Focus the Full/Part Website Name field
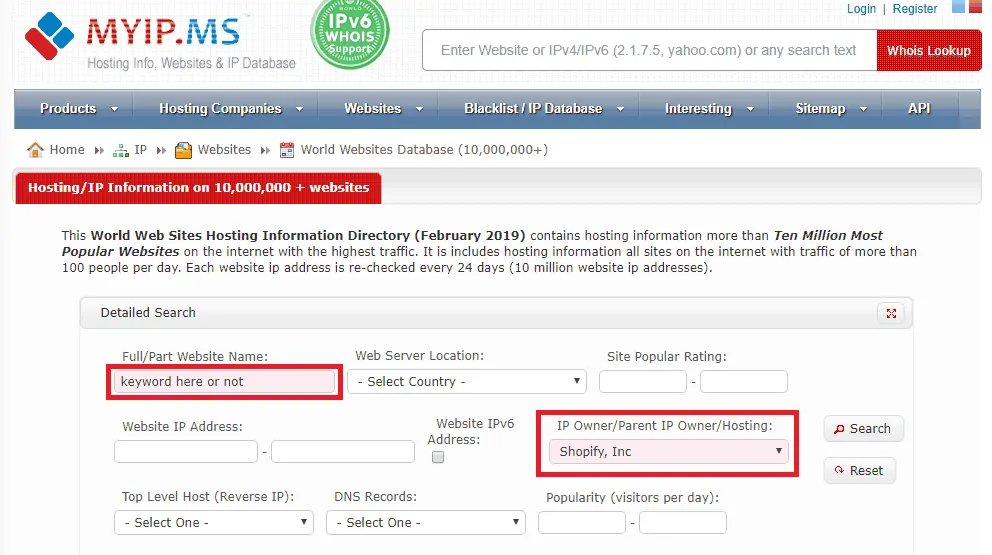 225,381
